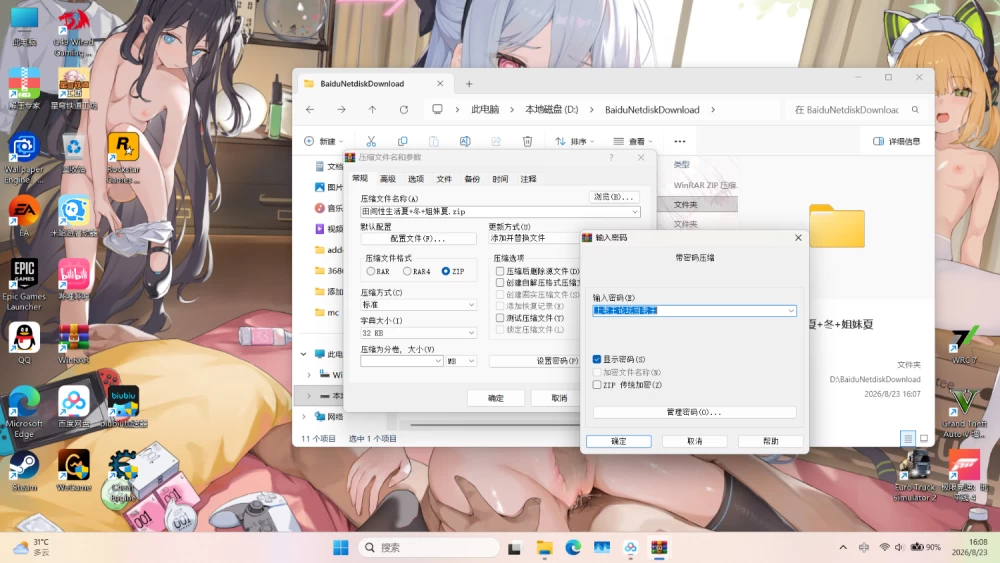Launch Steam from the desktop
The width and height of the screenshot is (1000, 563).
click(24, 471)
